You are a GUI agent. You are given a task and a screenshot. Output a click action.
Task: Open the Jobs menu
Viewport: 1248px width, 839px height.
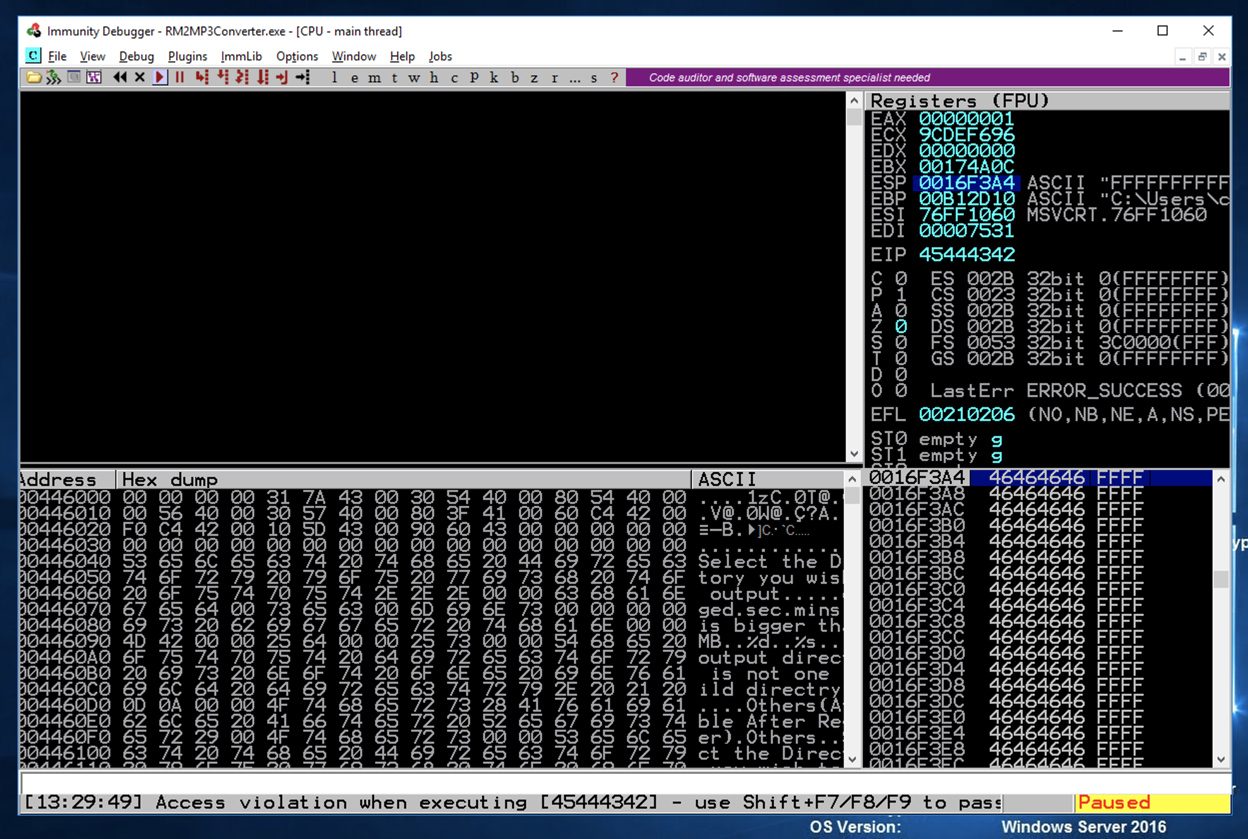(x=440, y=56)
